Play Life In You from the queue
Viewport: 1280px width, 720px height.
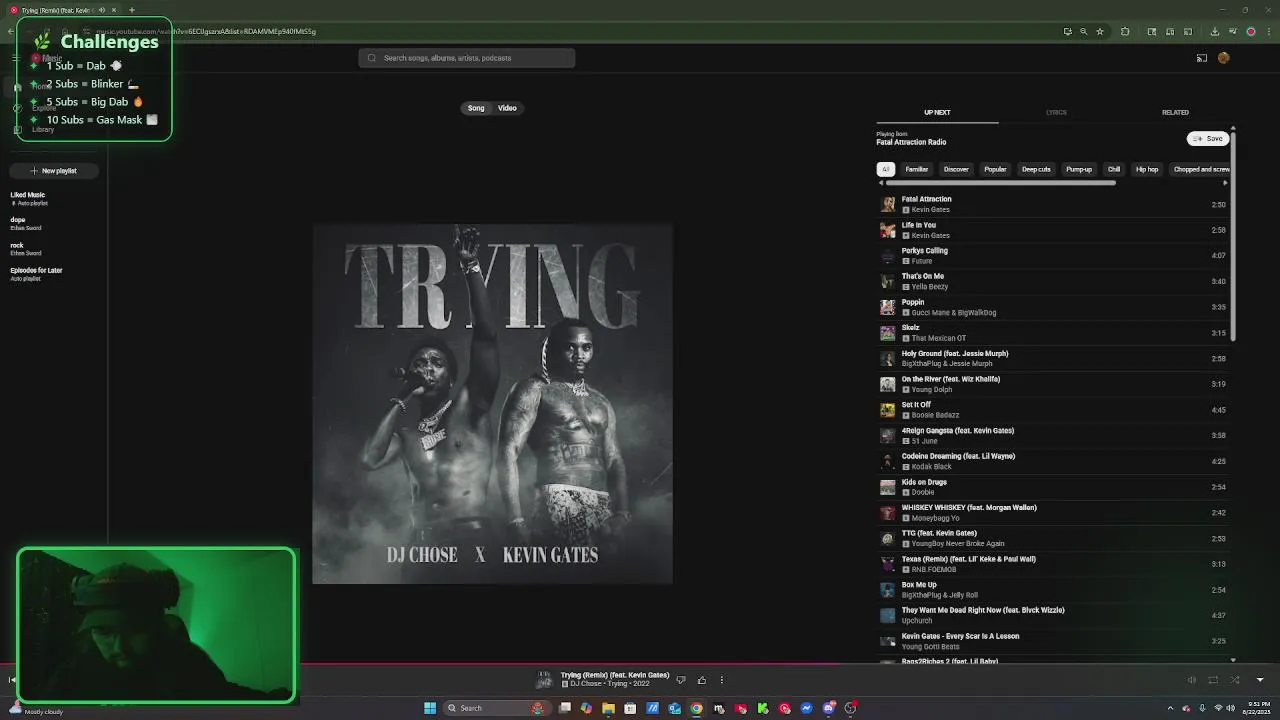[1055, 230]
